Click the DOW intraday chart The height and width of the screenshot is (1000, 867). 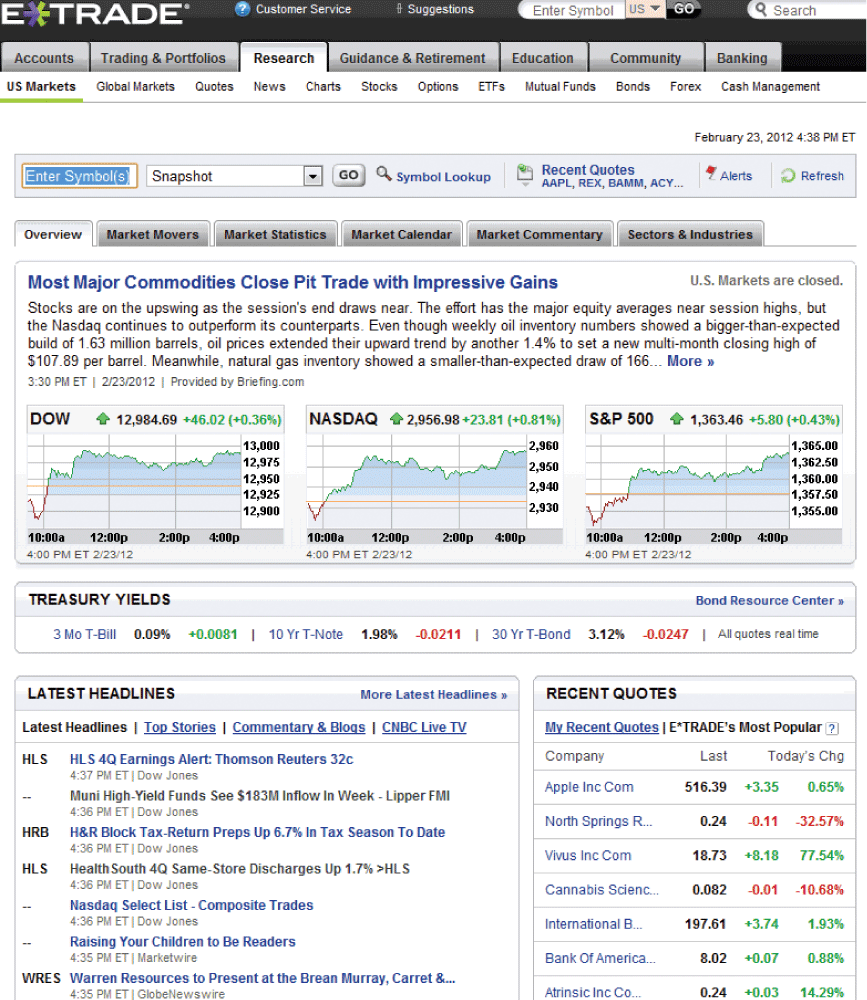pos(155,489)
